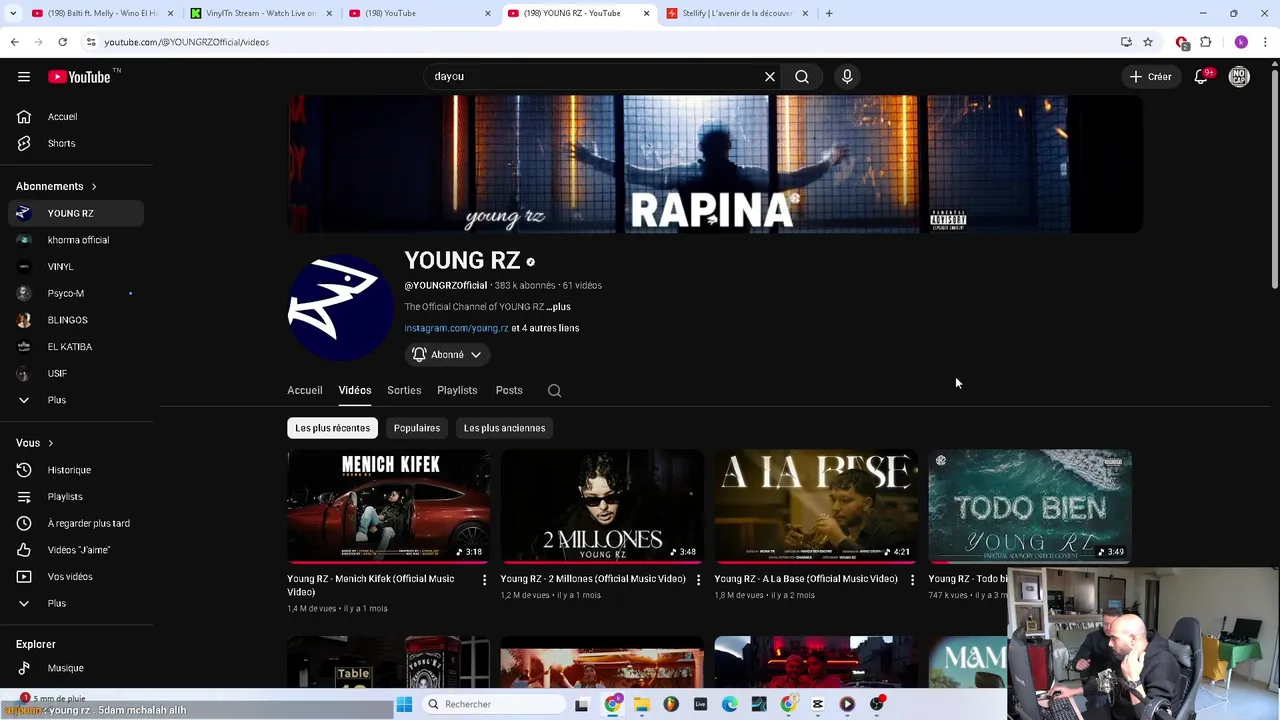Open the Abonné subscription dropdown
The width and height of the screenshot is (1280, 720).
(447, 355)
